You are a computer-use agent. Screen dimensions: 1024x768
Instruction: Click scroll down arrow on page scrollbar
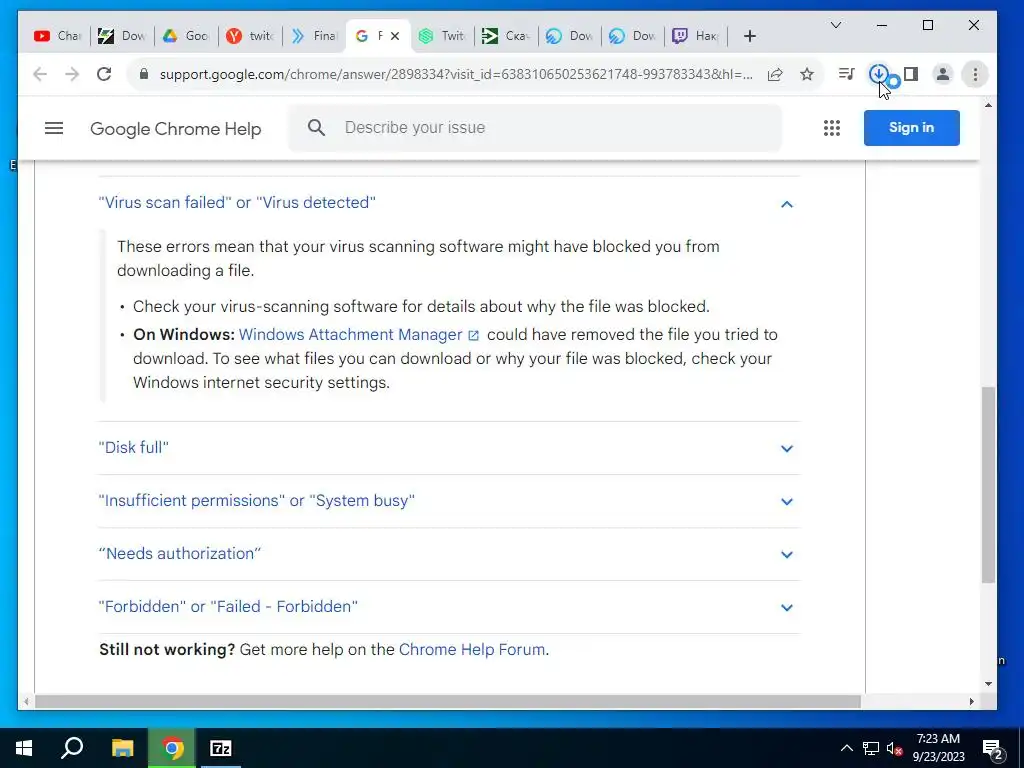point(989,684)
